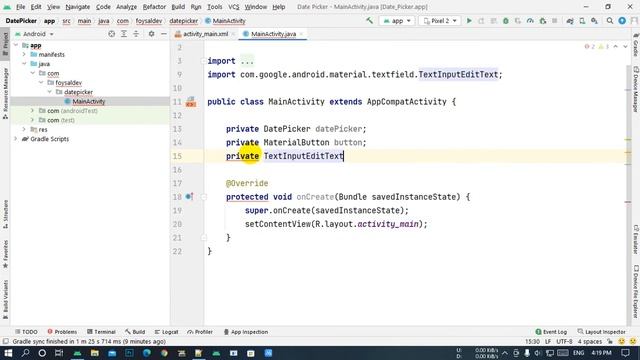640x360 pixels.
Task: Go to next highlighted error arrow
Action: [x=625, y=47]
